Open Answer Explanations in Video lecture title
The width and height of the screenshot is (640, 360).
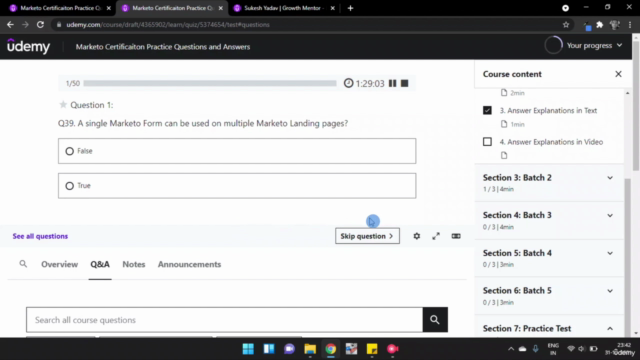(551, 142)
